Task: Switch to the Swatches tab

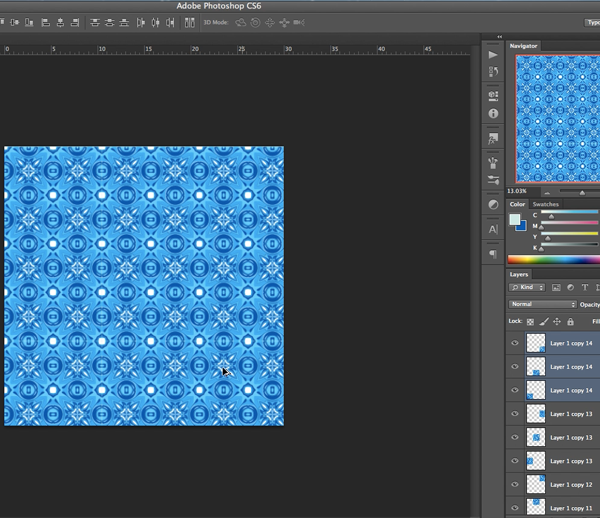Action: [546, 204]
